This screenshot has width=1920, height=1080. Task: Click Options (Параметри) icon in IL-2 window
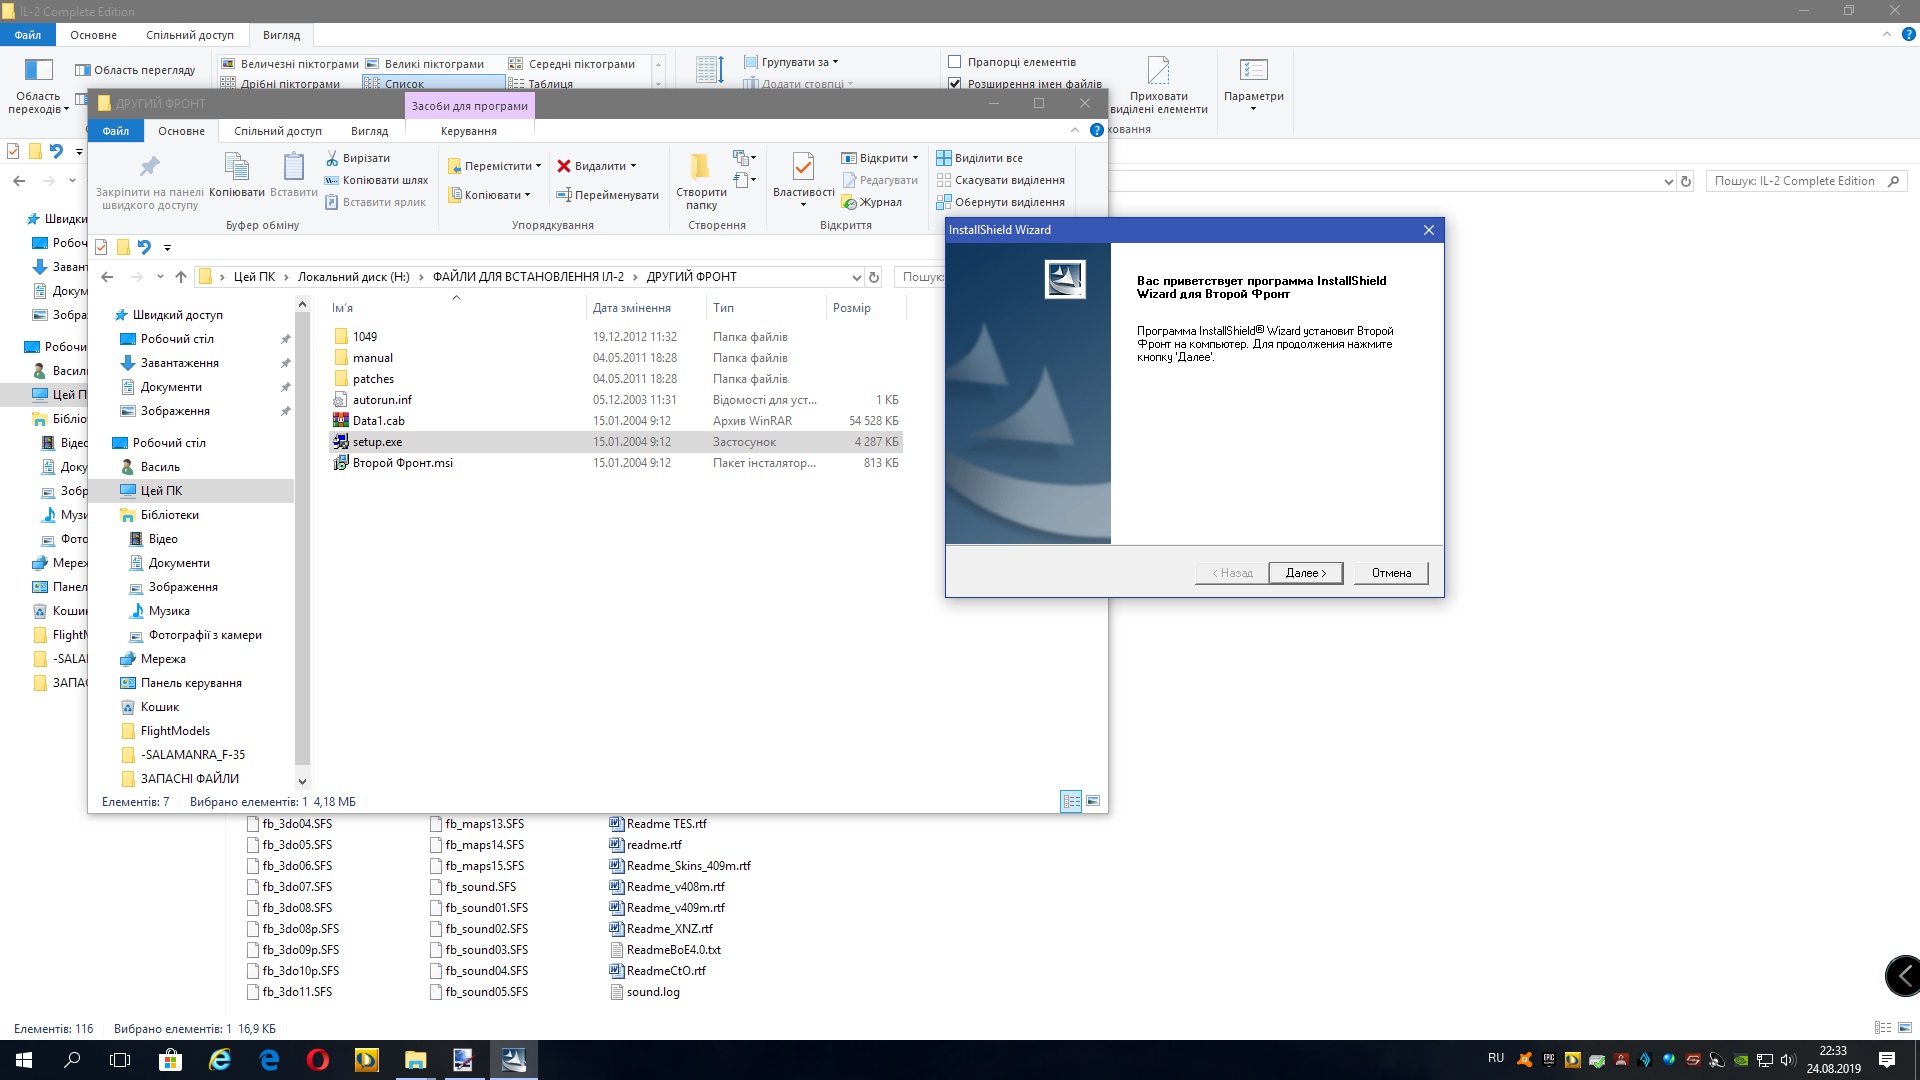(1253, 71)
